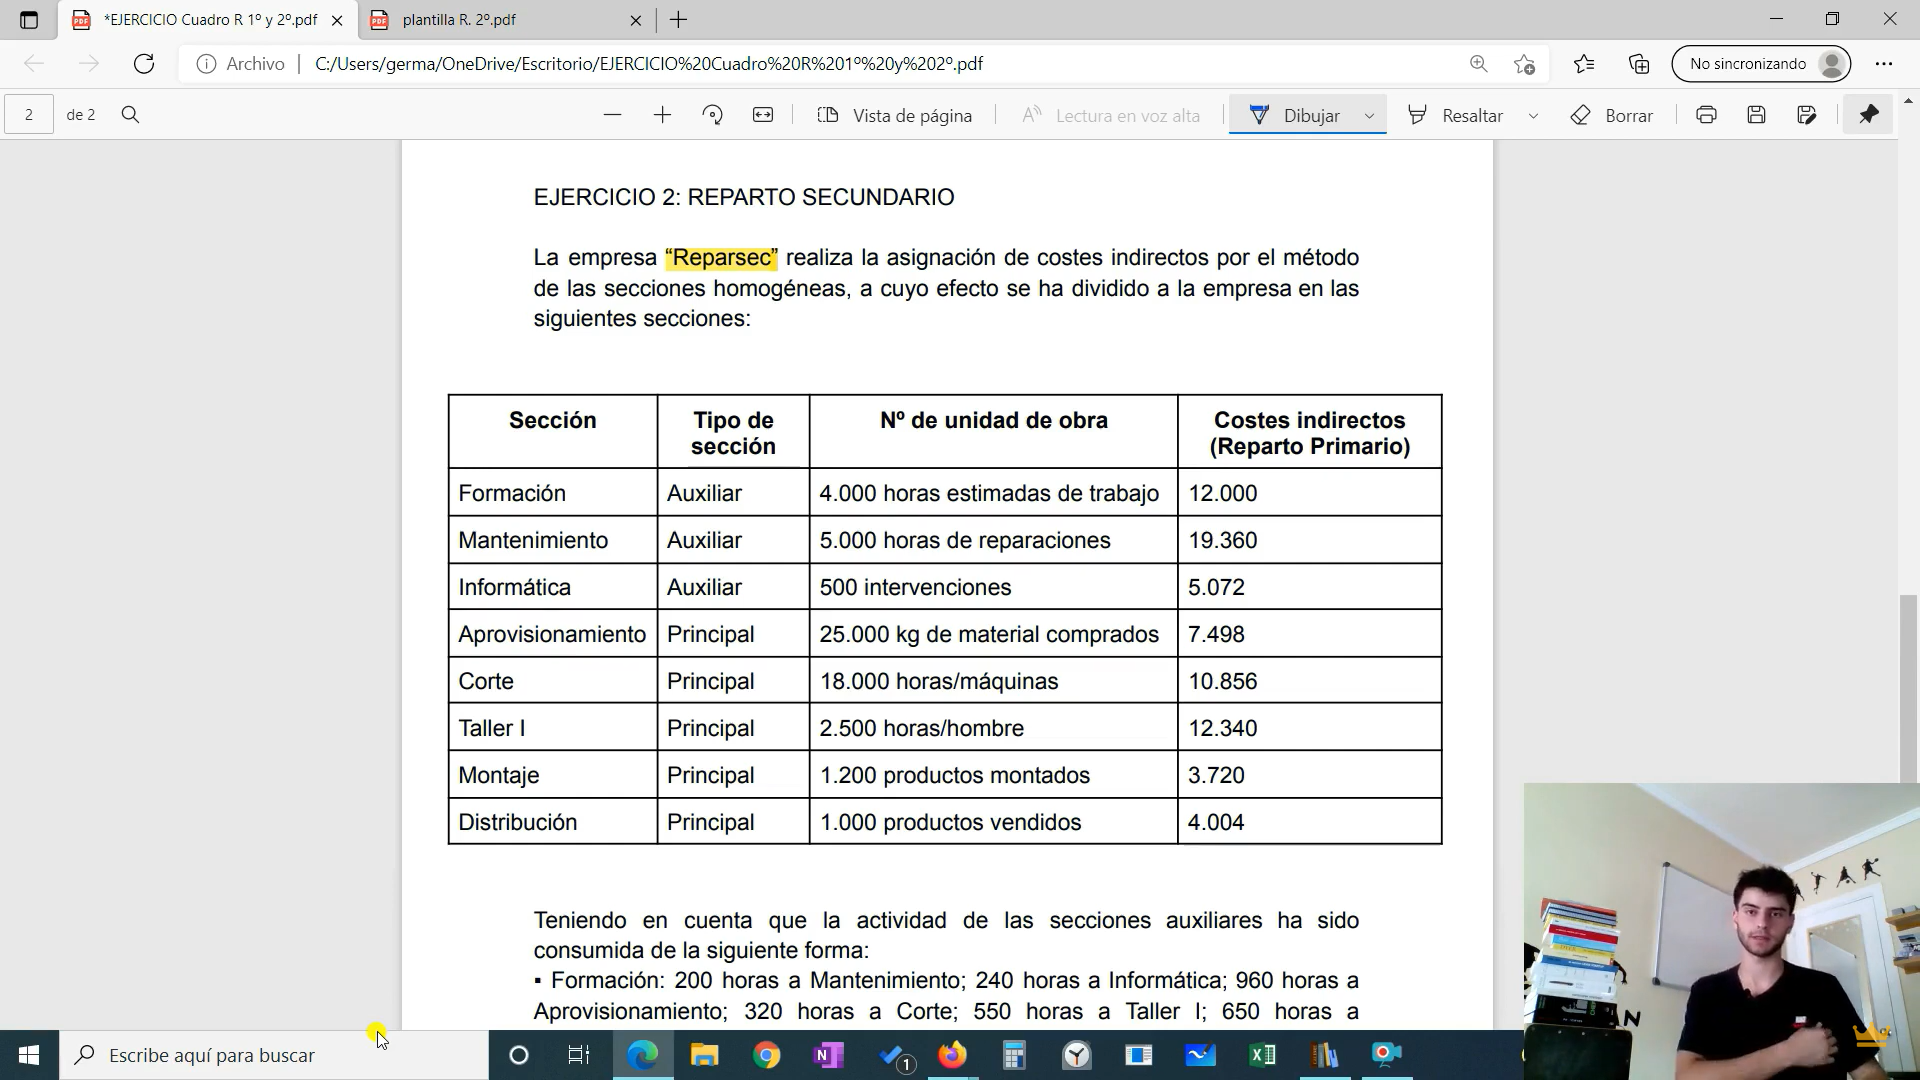Click the No sincronizando profile button
The image size is (1920, 1080).
[x=1761, y=64]
